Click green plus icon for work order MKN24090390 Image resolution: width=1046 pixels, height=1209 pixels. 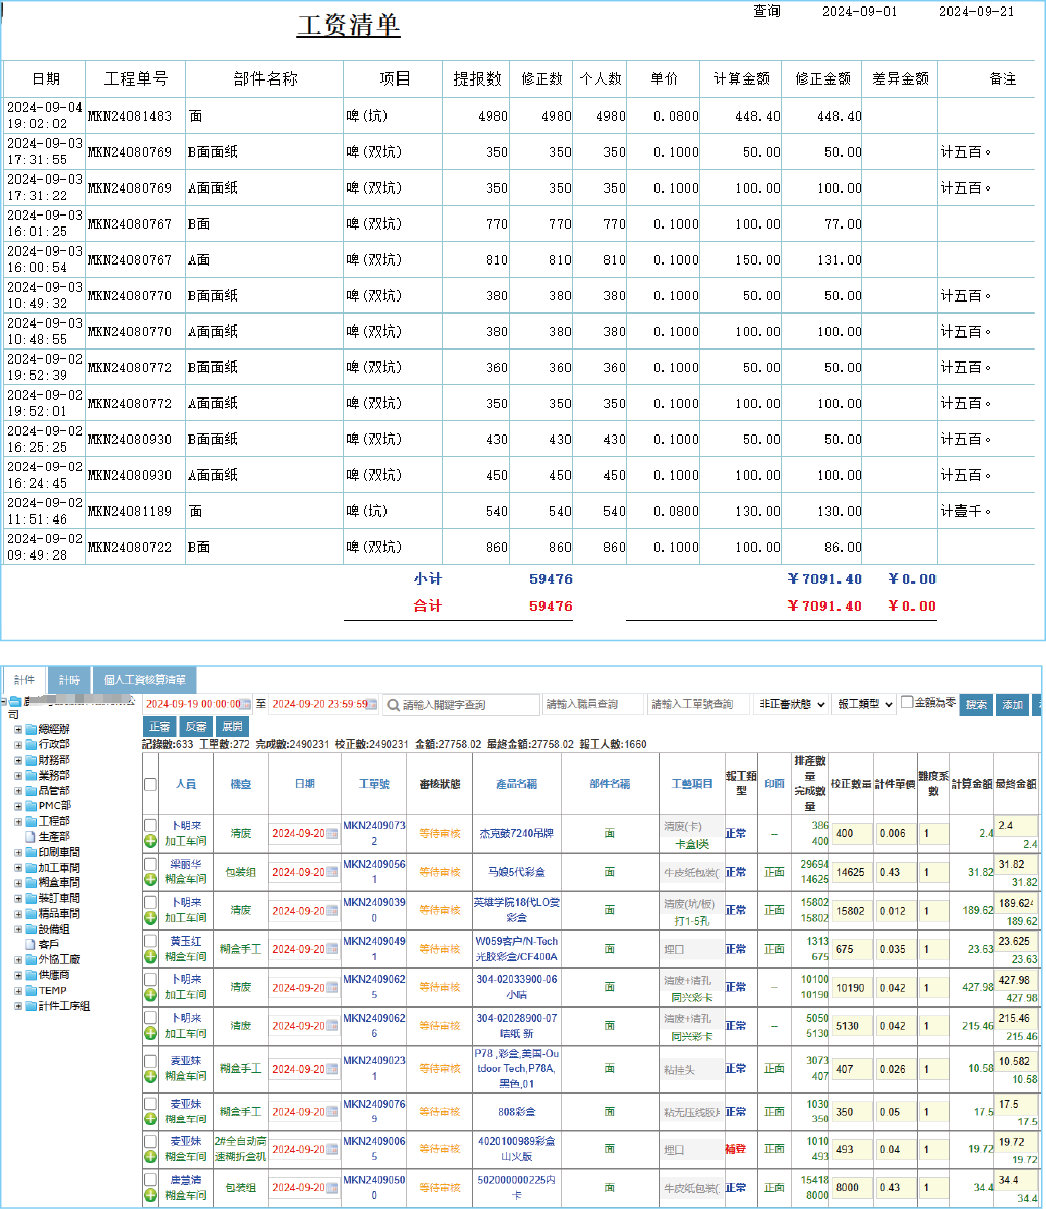coord(150,918)
